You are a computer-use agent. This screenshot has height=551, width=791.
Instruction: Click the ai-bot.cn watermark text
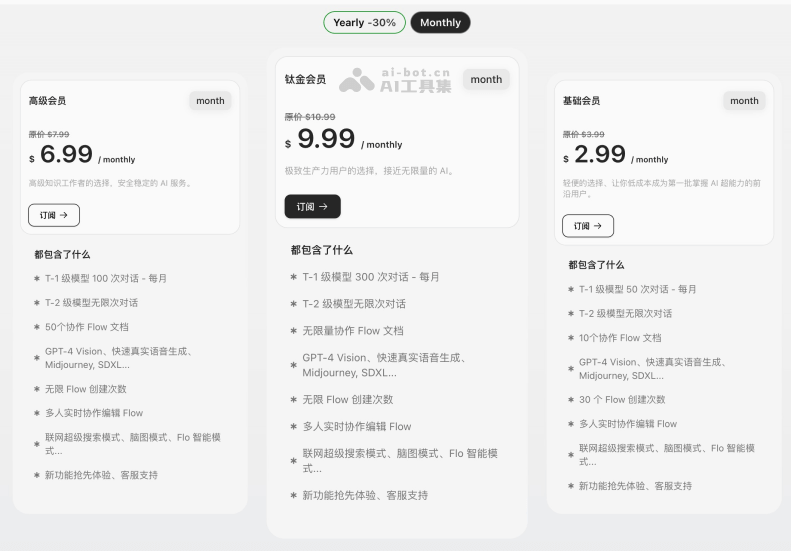click(415, 74)
